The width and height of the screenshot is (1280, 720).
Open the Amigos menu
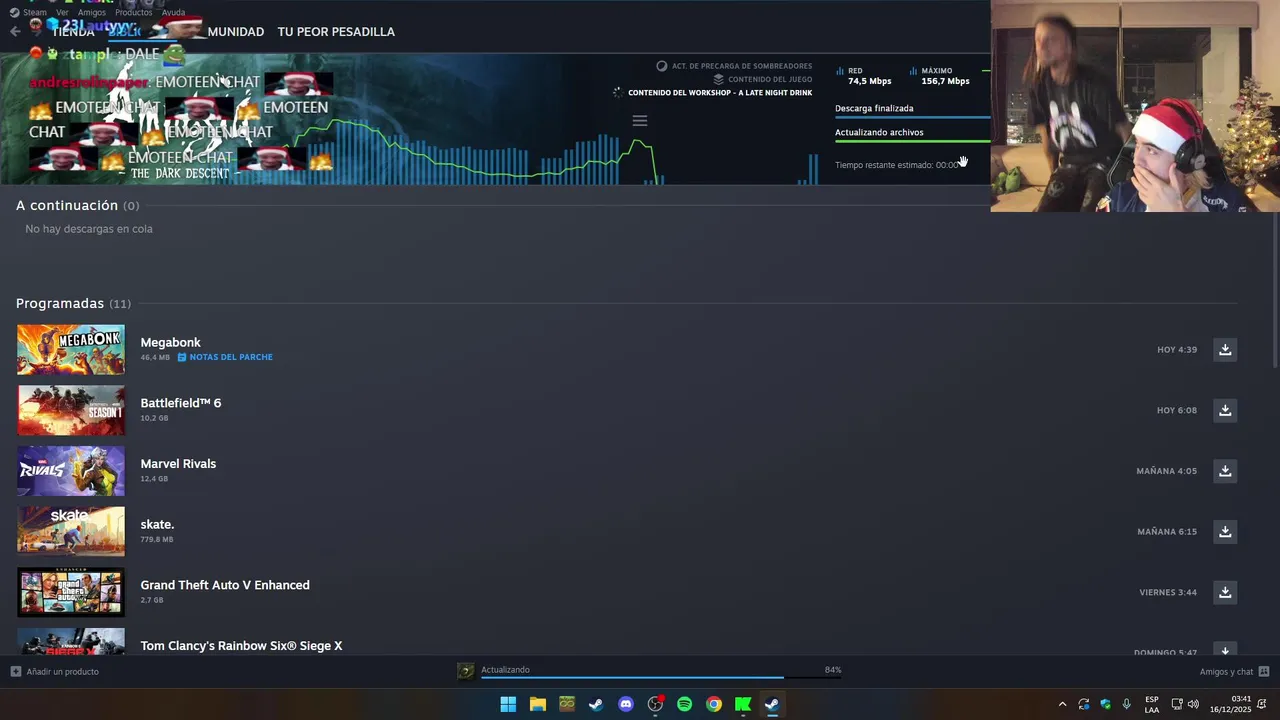click(x=92, y=12)
